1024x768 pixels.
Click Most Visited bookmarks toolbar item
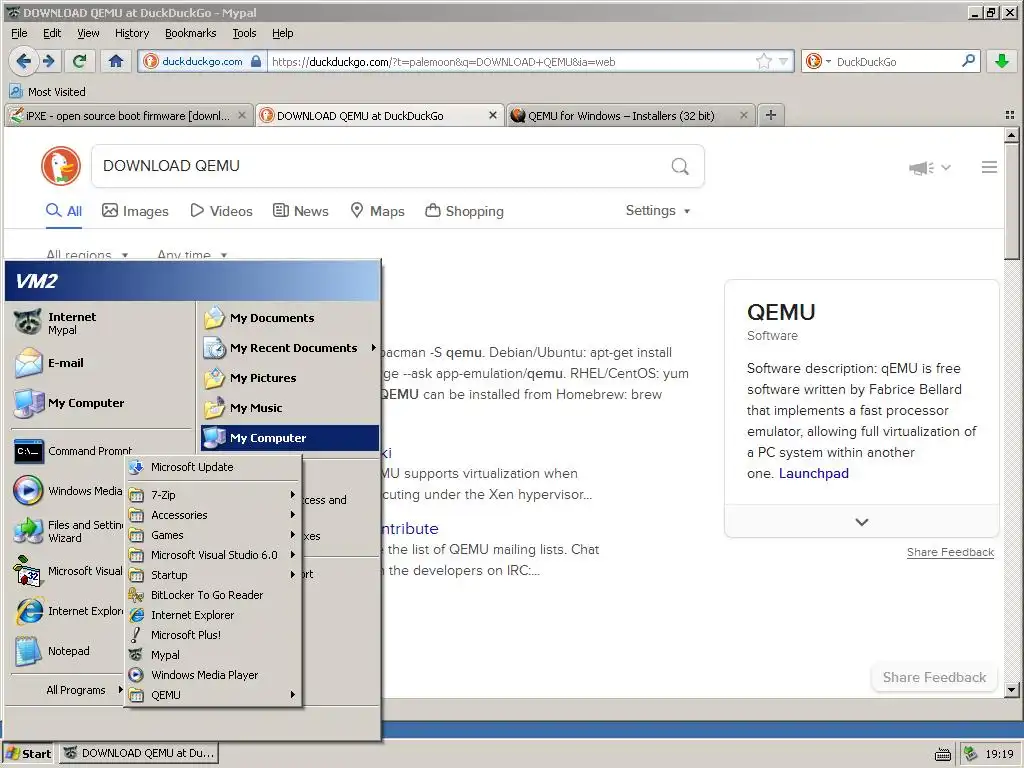(48, 91)
